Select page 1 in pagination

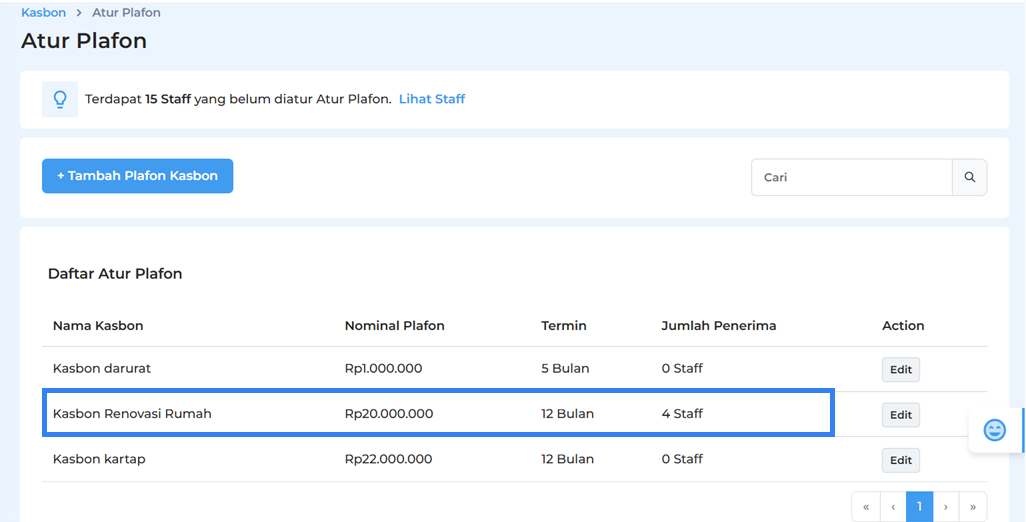(x=919, y=507)
